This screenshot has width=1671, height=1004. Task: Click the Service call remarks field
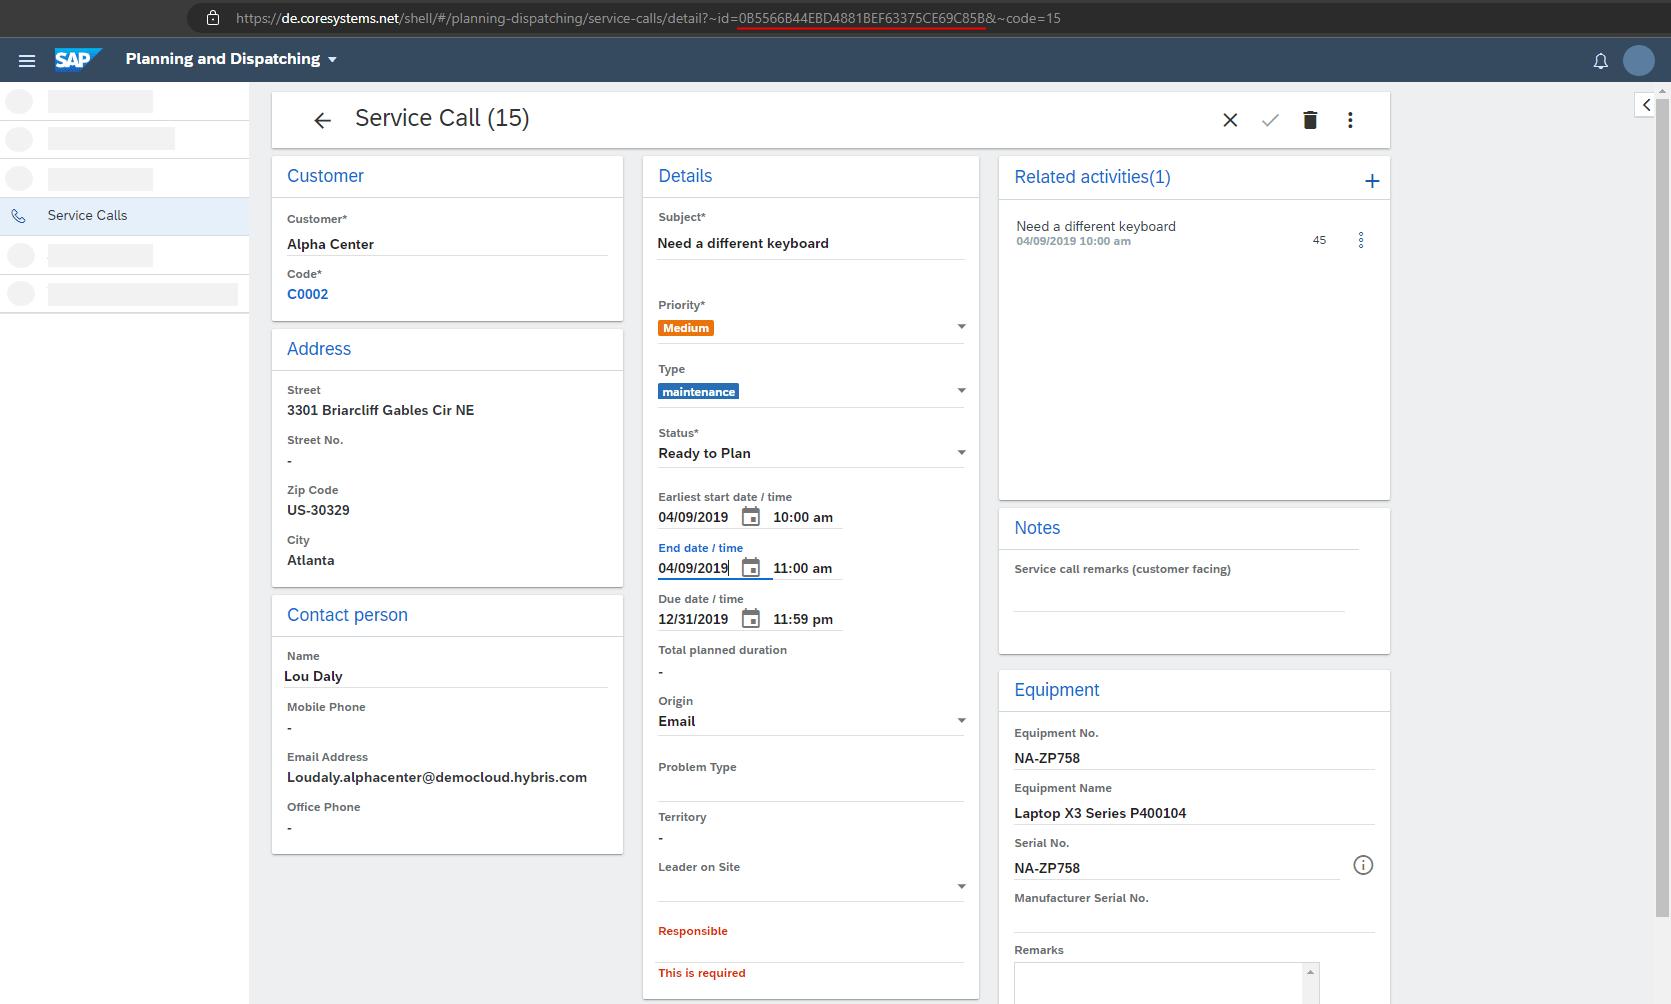[1179, 598]
